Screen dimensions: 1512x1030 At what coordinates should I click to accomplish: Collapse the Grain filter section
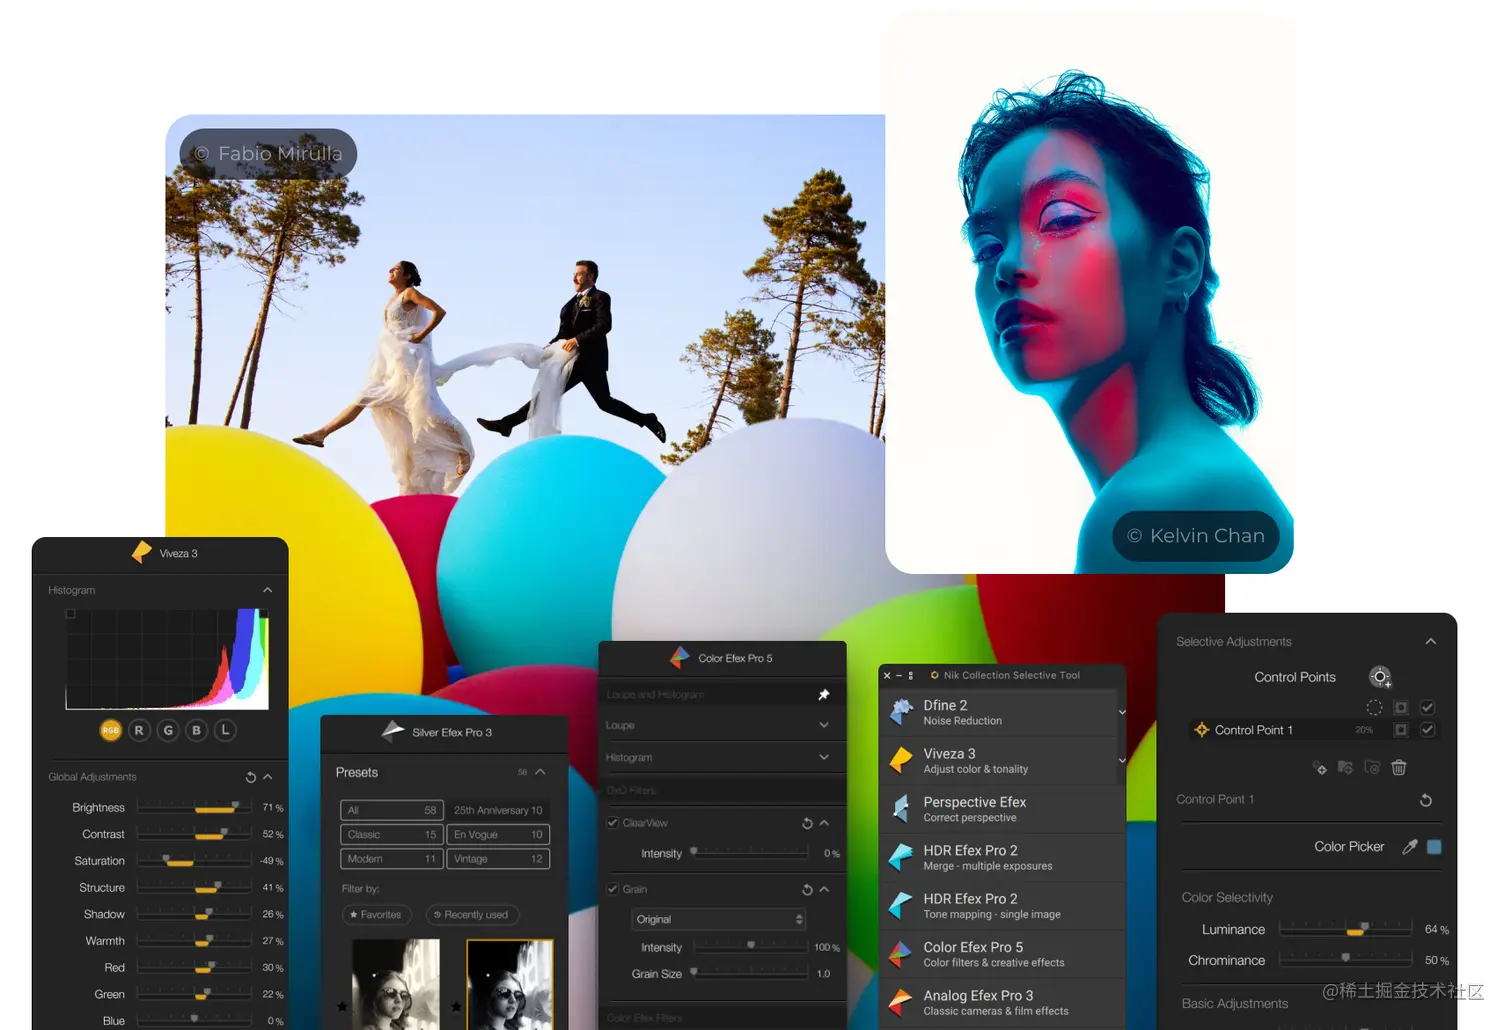824,889
